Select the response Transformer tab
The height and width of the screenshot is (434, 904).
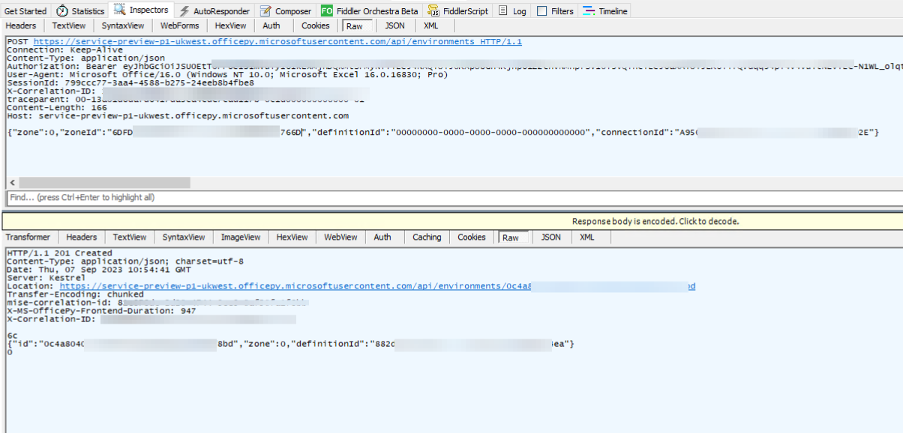point(28,237)
